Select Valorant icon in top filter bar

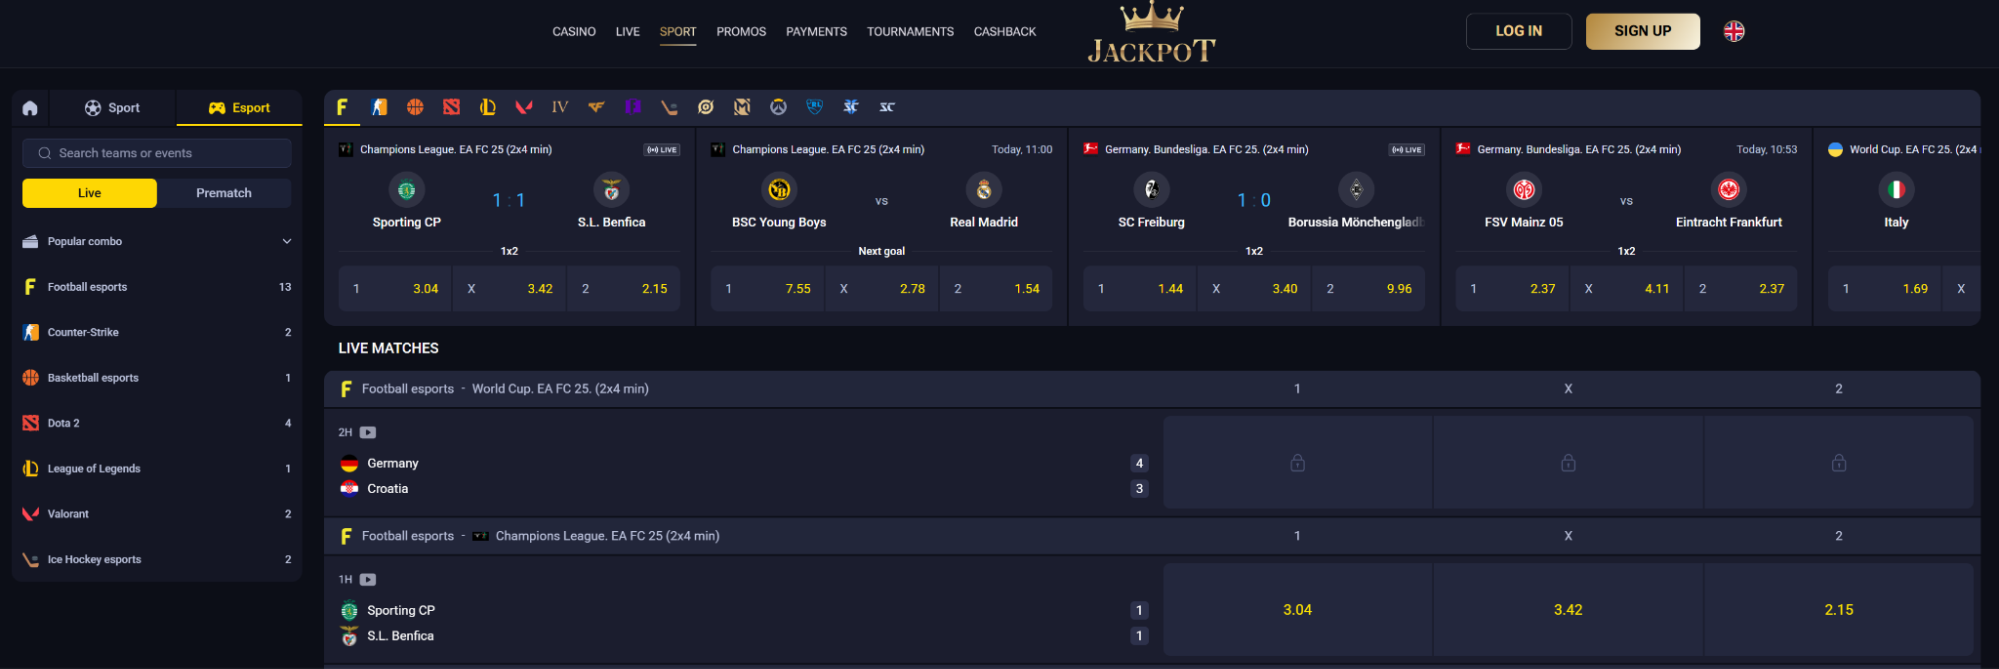click(x=524, y=107)
